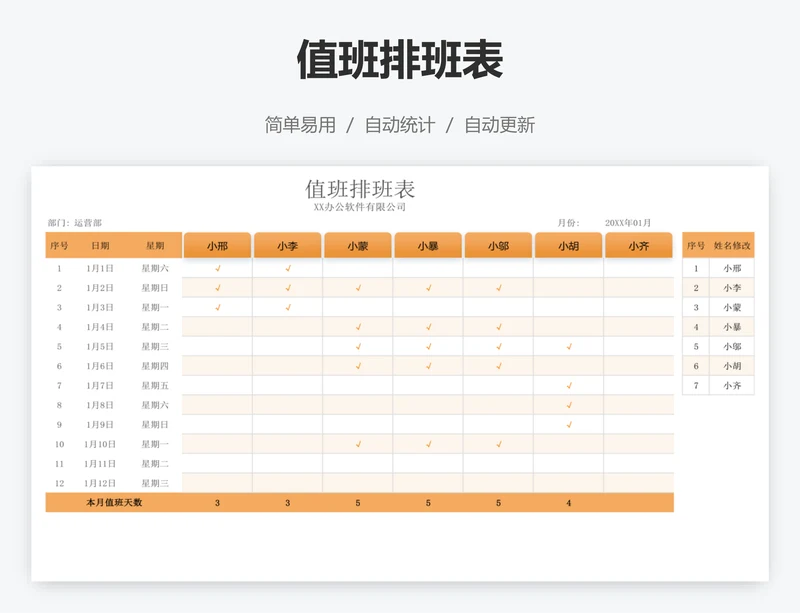This screenshot has width=800, height=613.
Task: Select the 小暴 checkmark on 1月4日 row
Action: pos(429,327)
